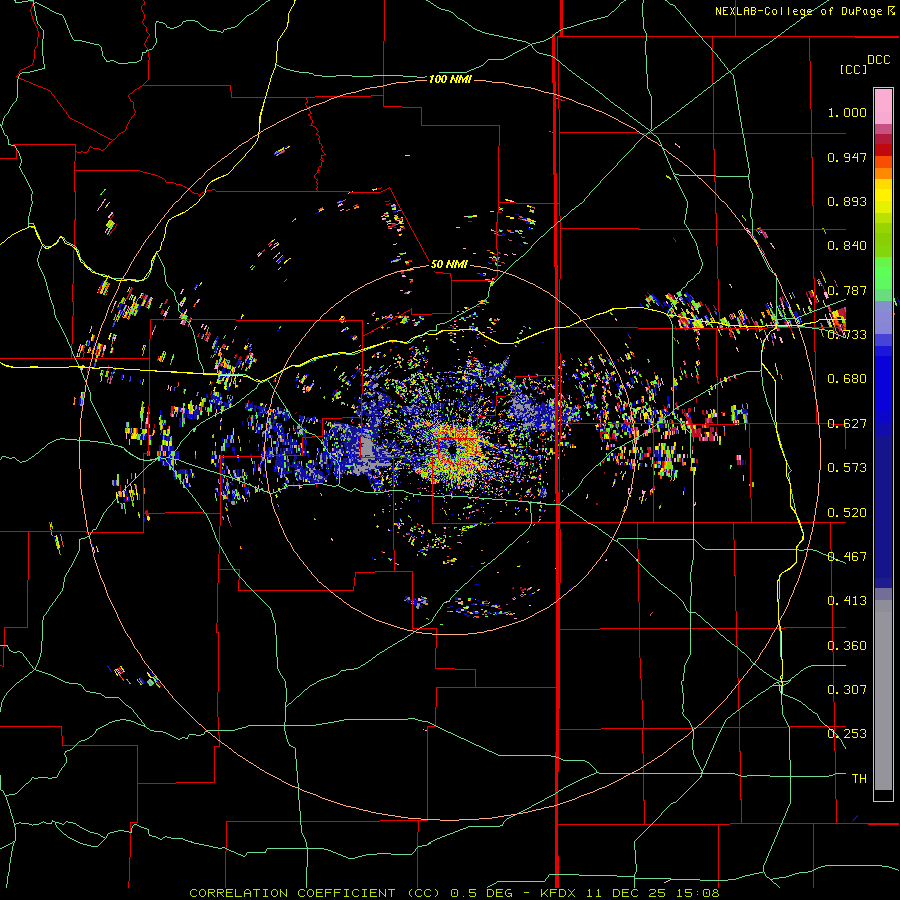This screenshot has height=900, width=900.
Task: Select the 0.680 scale value
Action: (847, 379)
